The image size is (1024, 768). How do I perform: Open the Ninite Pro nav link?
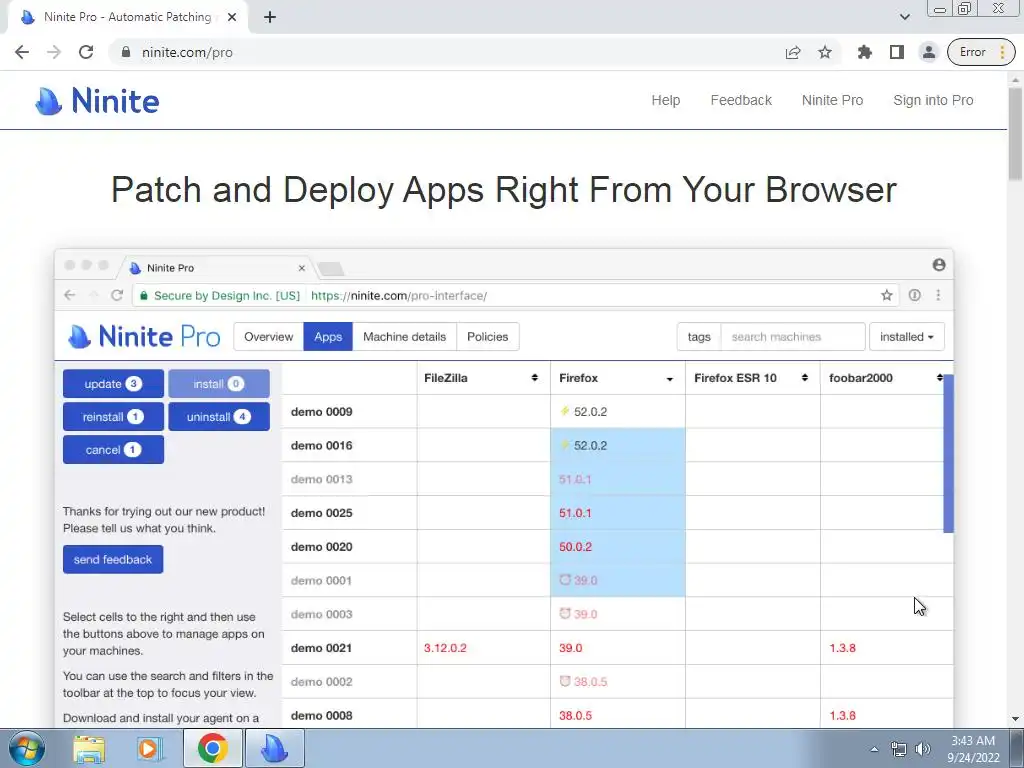[833, 100]
